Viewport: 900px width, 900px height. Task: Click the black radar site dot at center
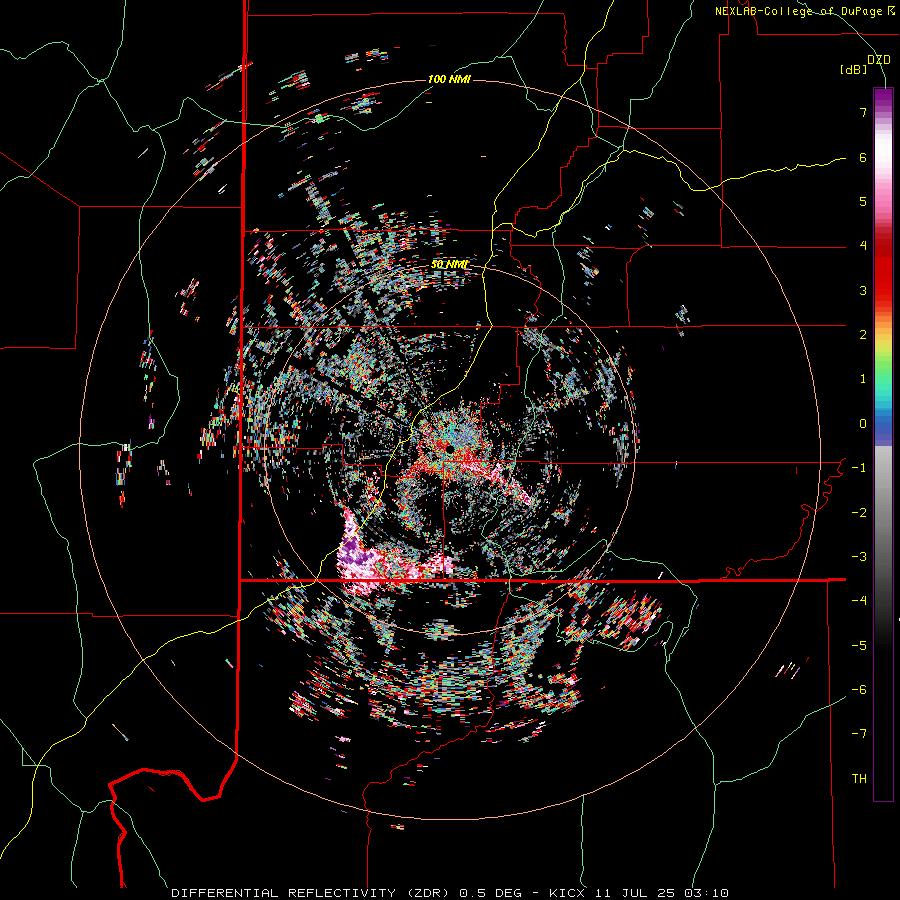tap(451, 447)
